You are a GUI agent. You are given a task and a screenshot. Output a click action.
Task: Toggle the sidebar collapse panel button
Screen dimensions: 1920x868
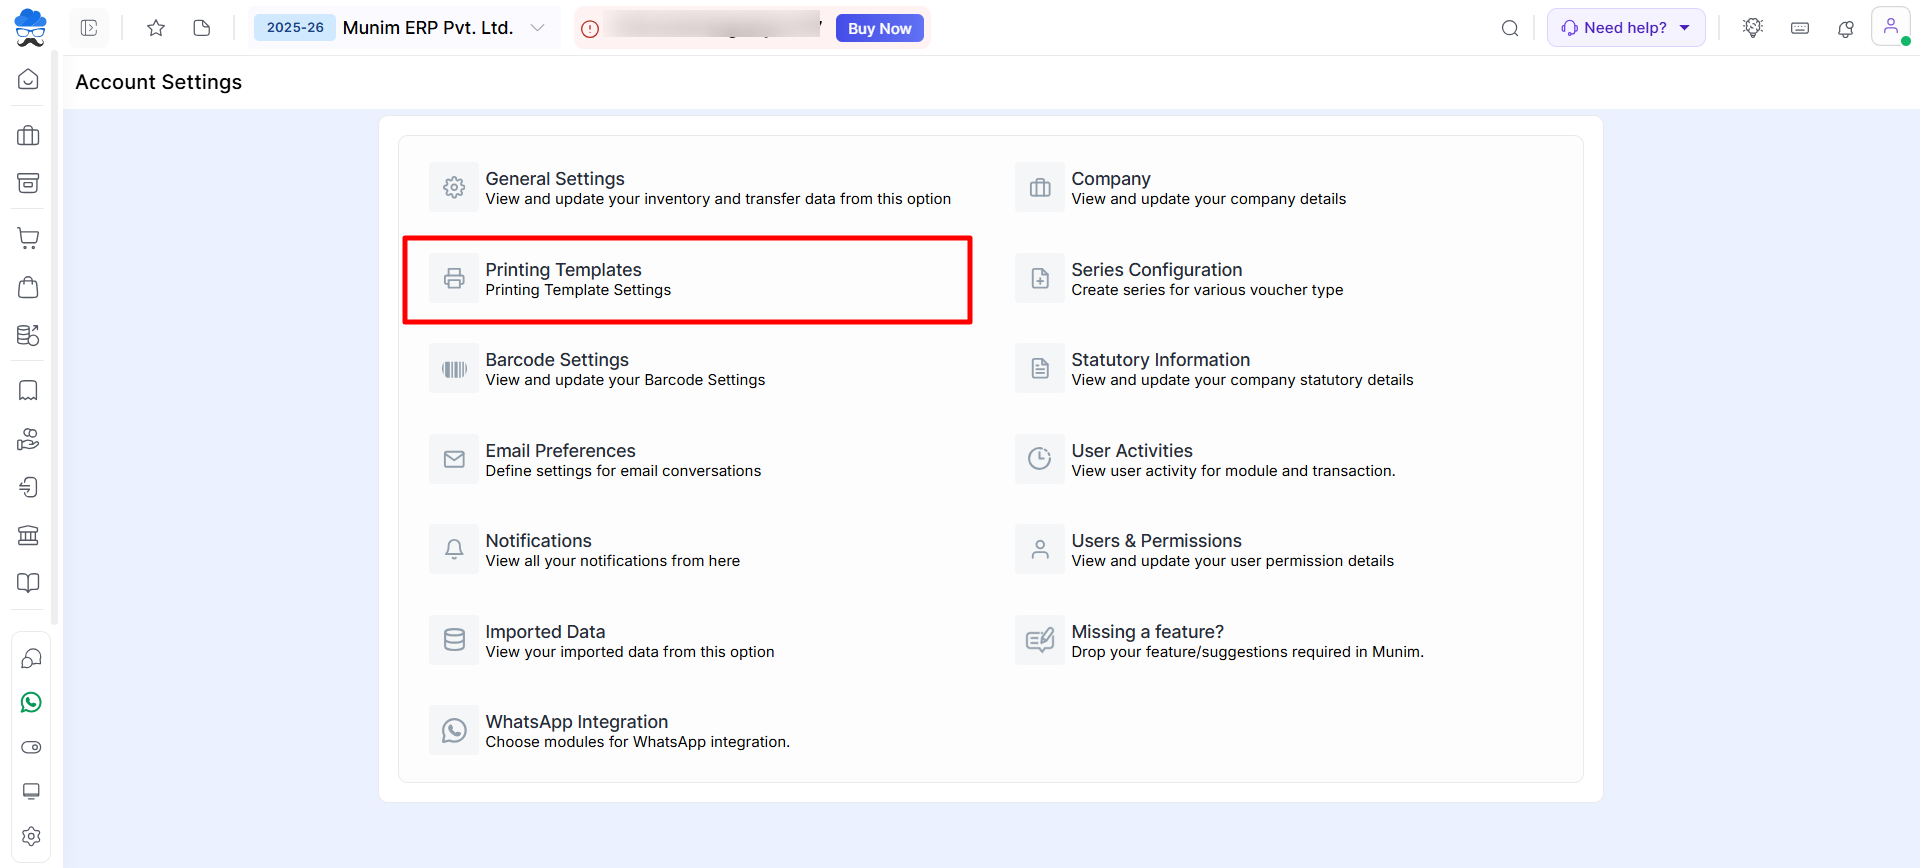click(x=89, y=28)
